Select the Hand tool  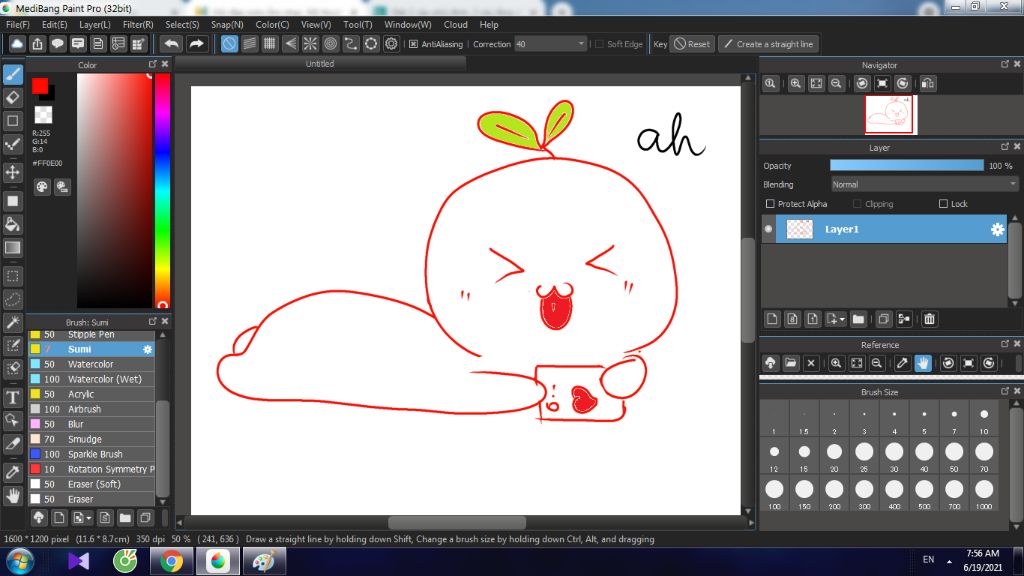tap(12, 496)
